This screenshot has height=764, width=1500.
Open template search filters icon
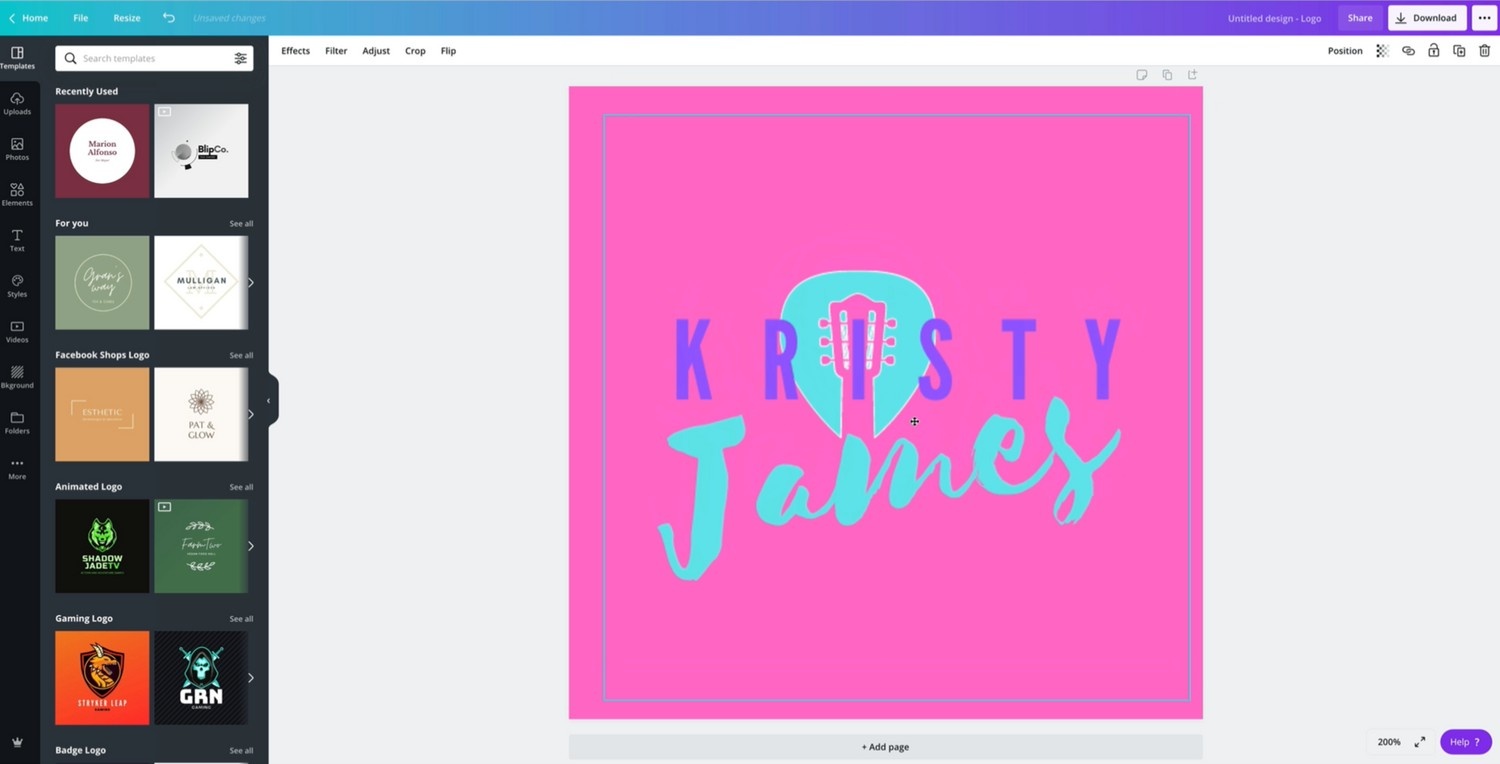pyautogui.click(x=240, y=59)
